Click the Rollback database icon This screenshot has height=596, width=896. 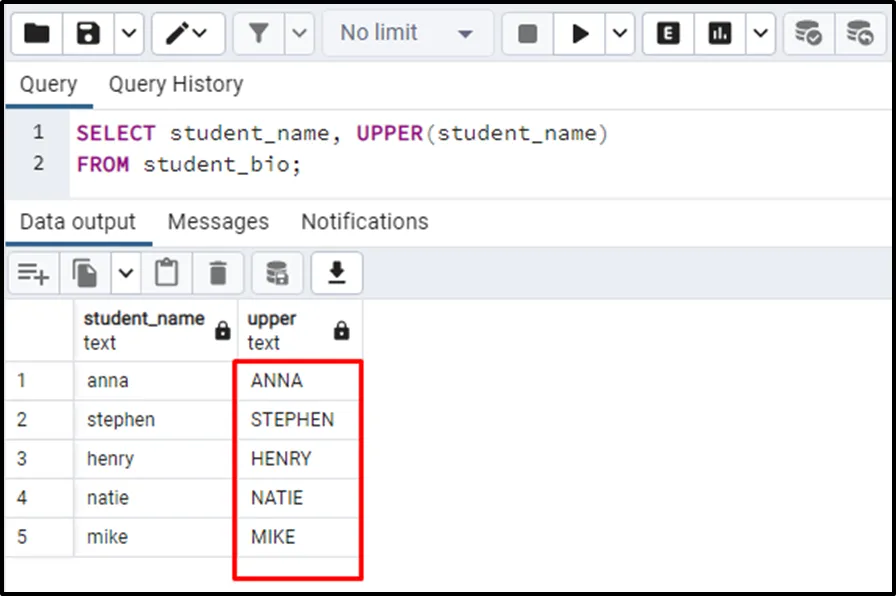tap(860, 34)
